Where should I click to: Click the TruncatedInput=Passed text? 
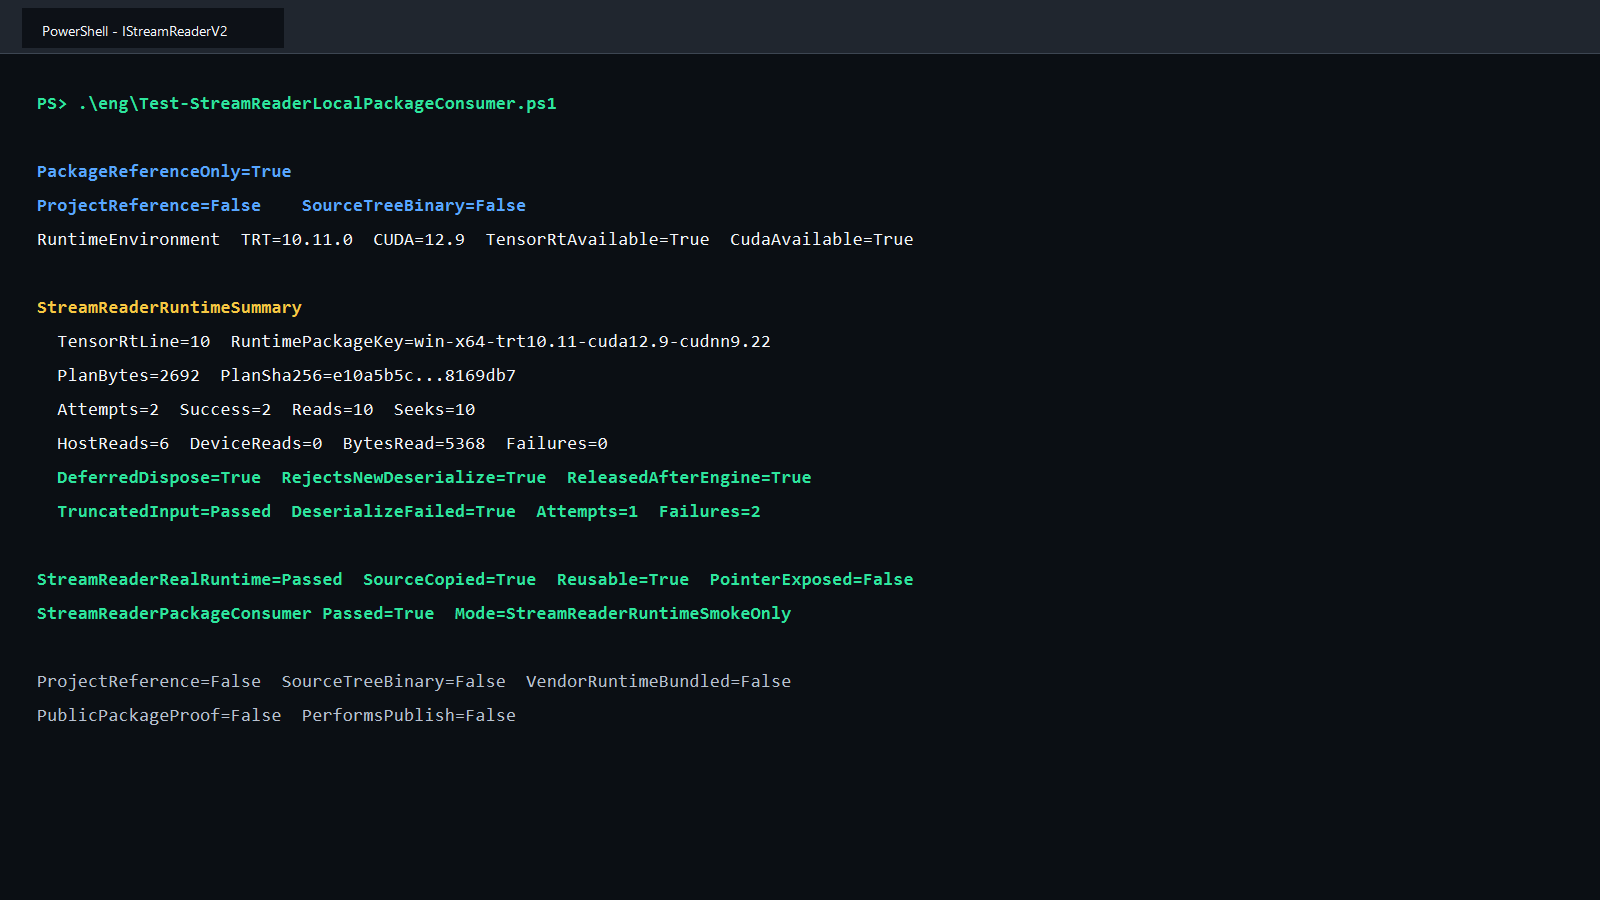[x=164, y=511]
